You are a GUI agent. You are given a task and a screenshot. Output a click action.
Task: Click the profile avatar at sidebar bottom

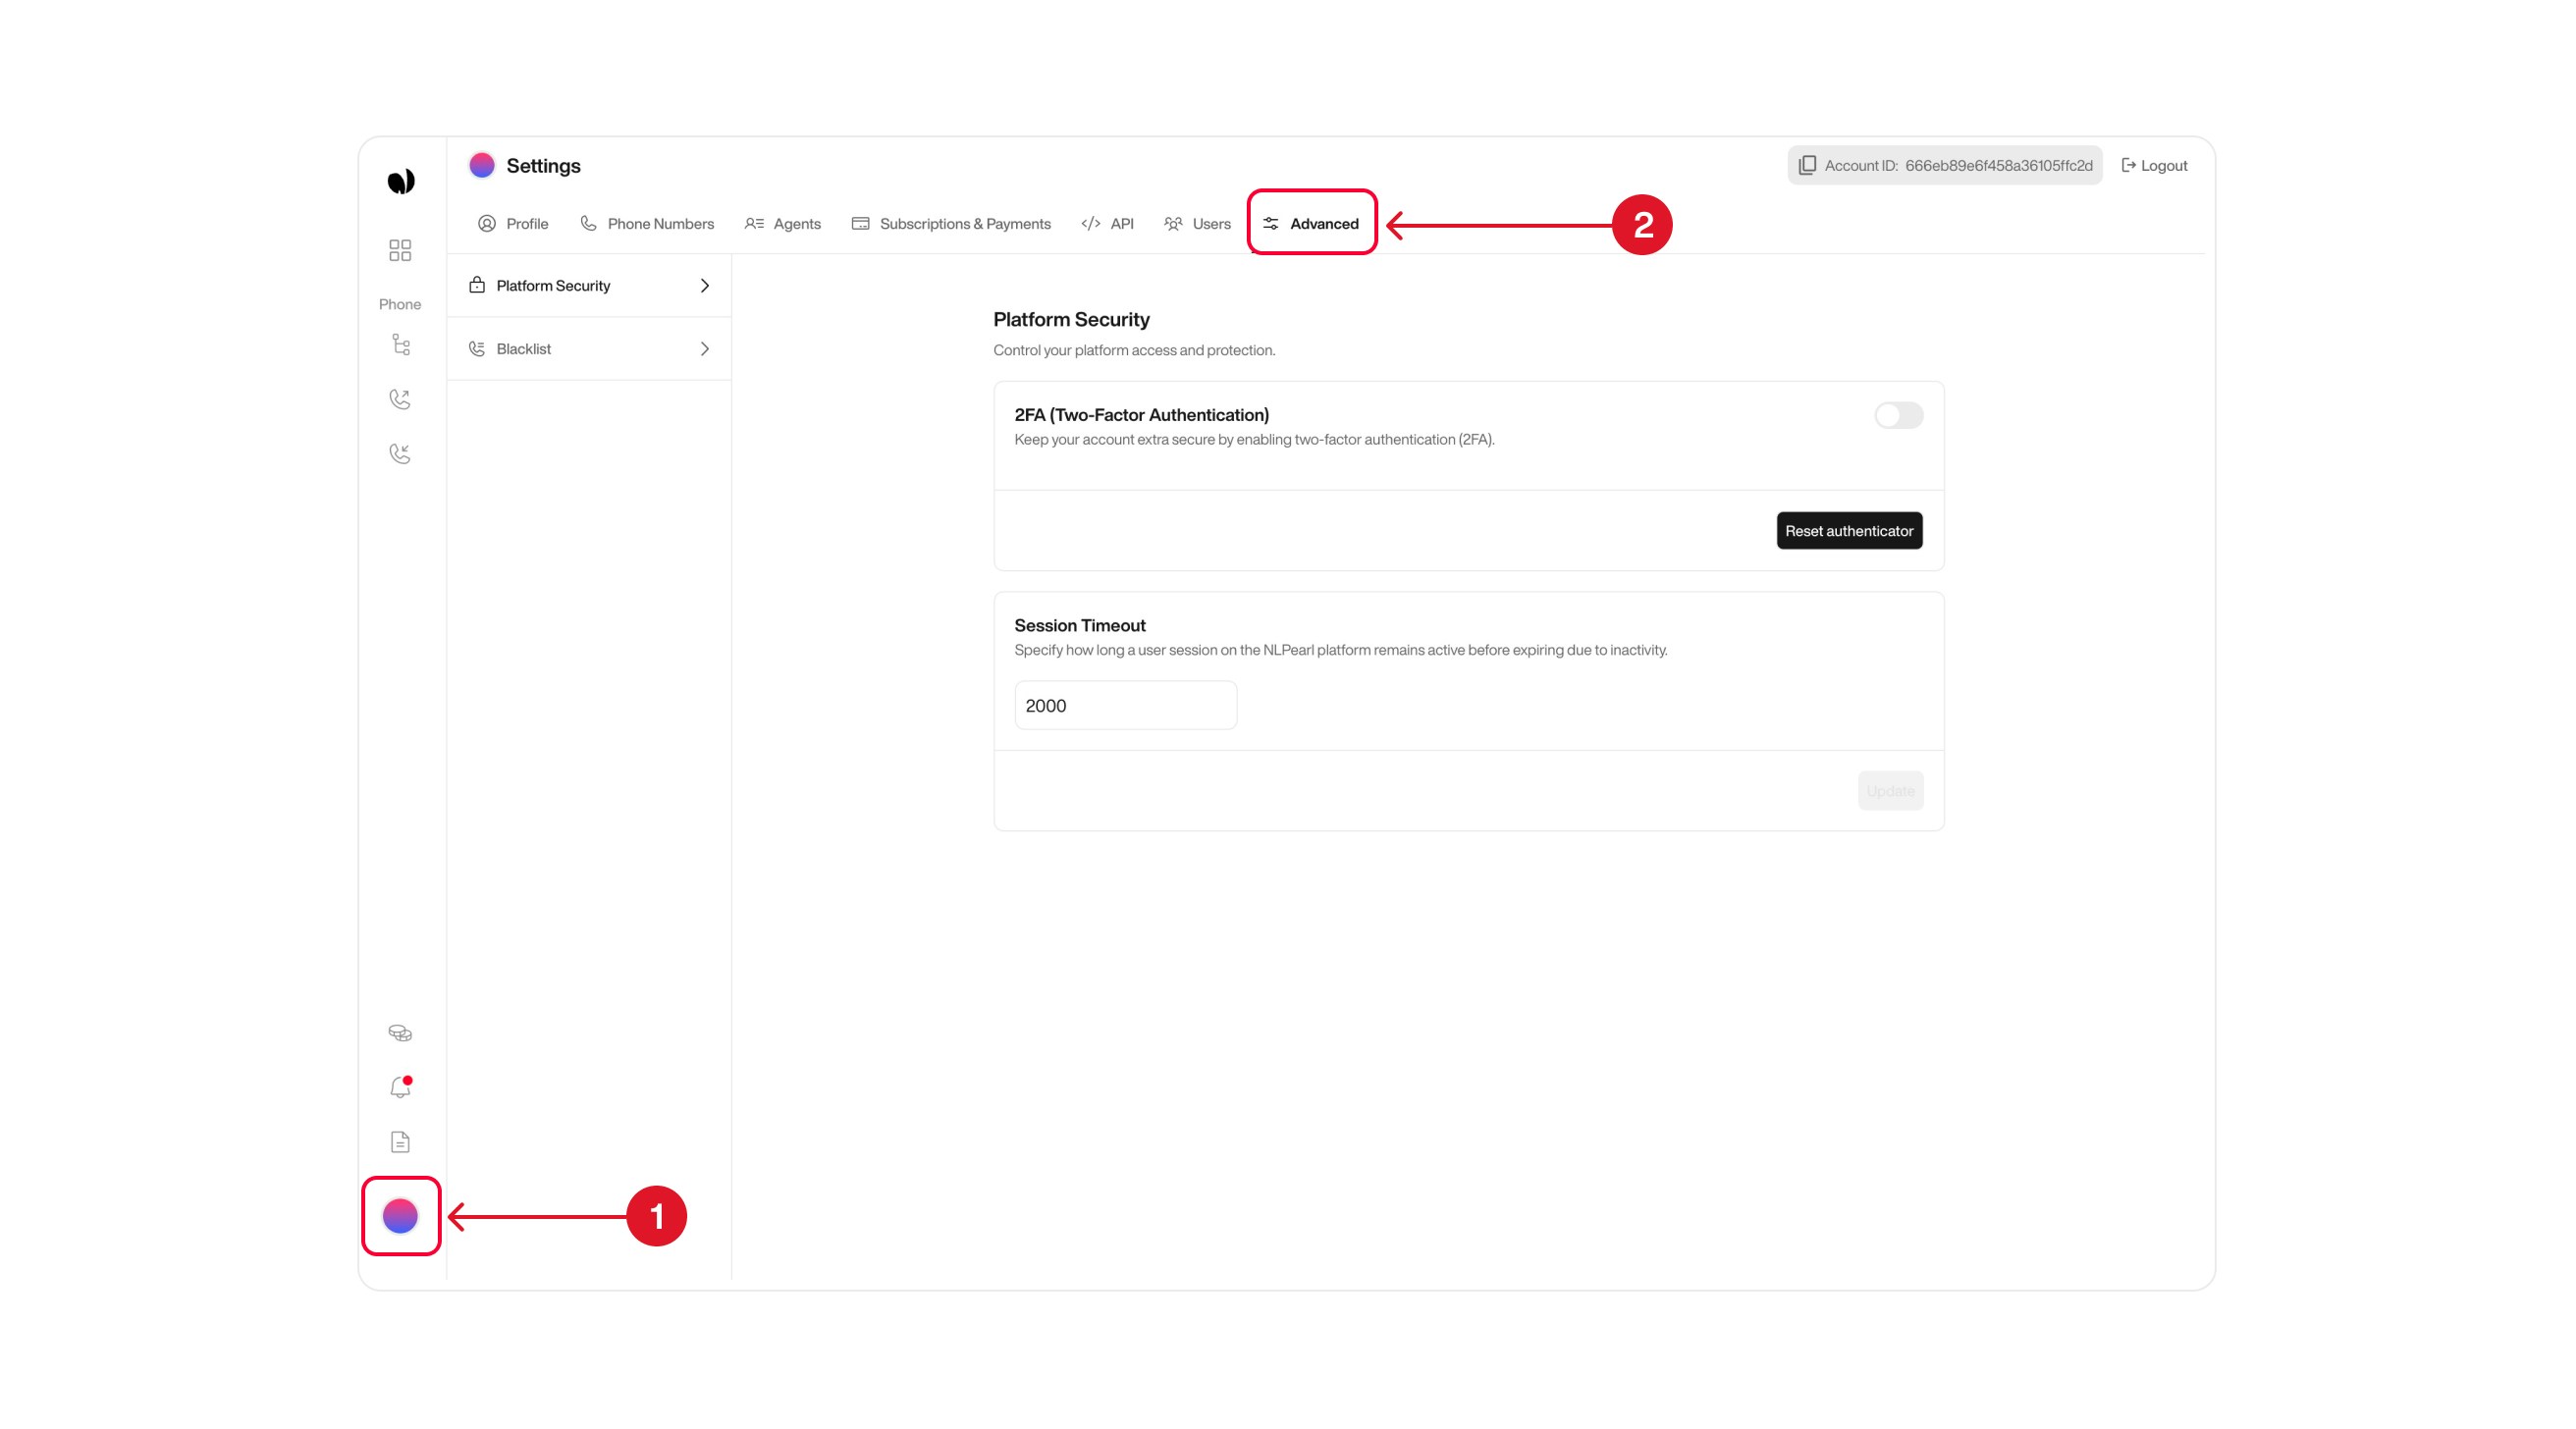[x=400, y=1217]
